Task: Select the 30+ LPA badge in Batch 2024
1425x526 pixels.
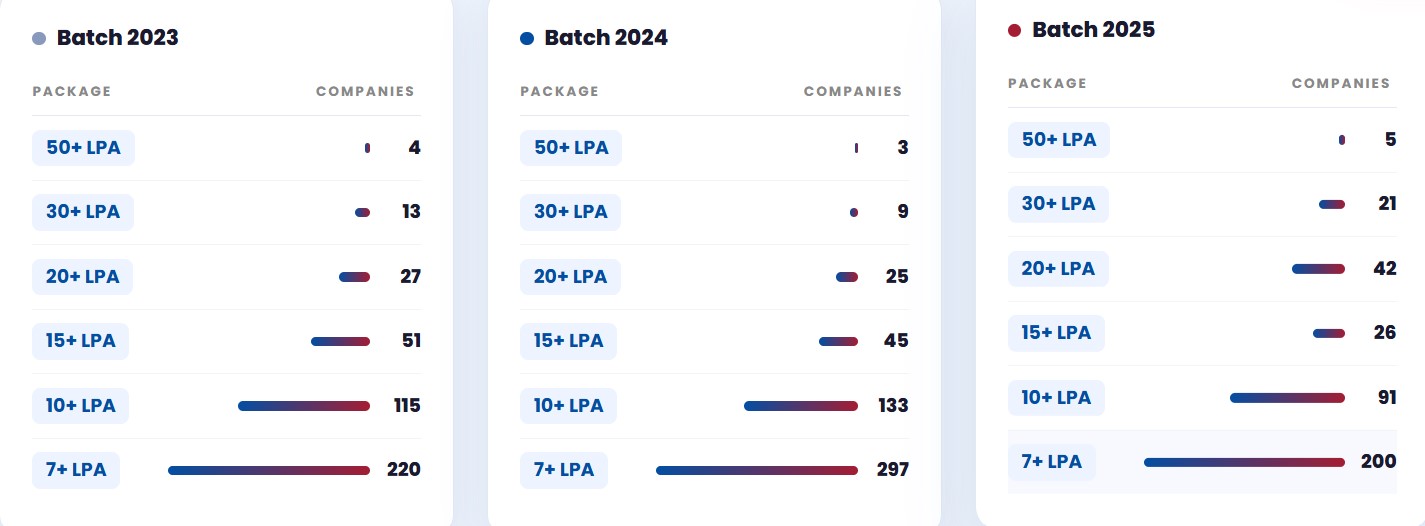Action: point(570,212)
